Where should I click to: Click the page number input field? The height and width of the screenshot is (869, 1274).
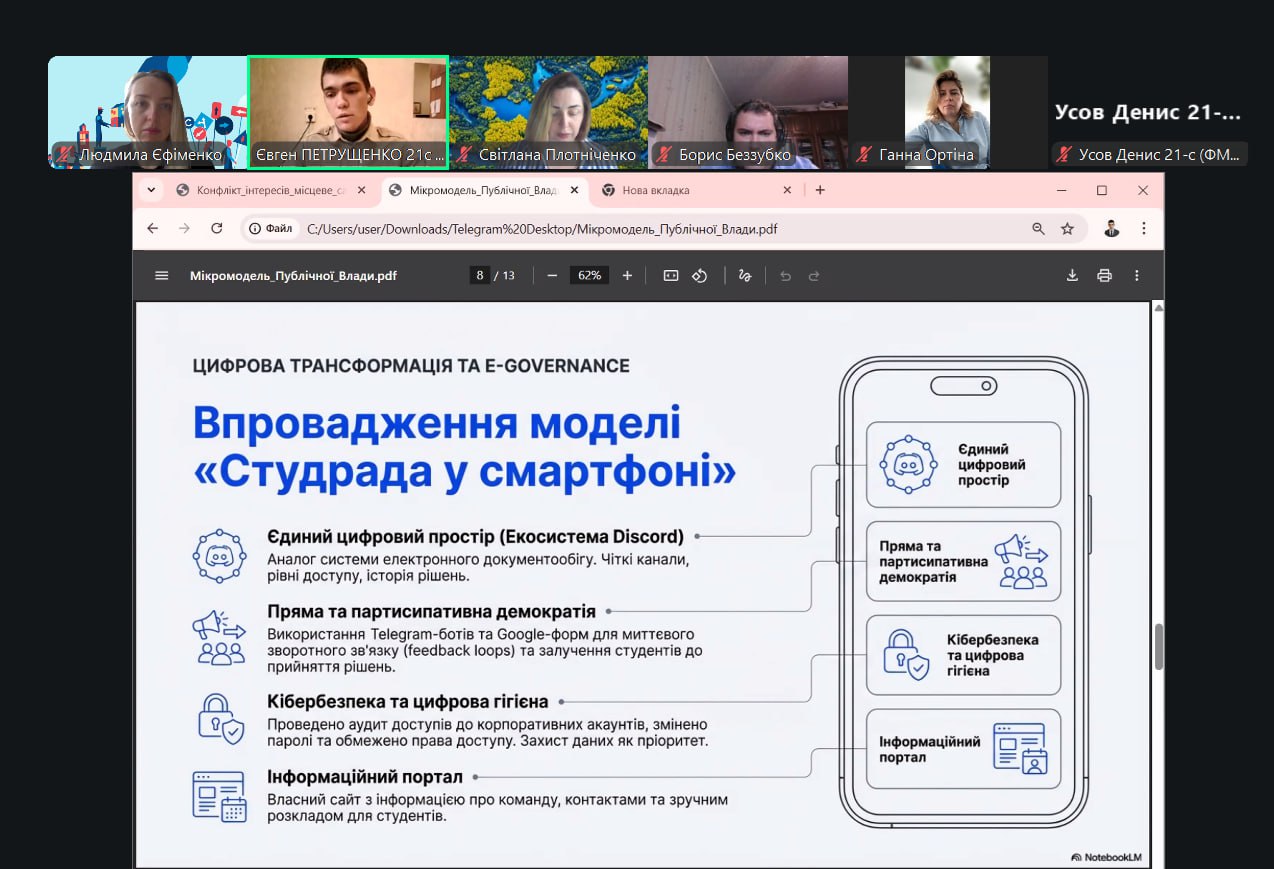click(x=480, y=276)
